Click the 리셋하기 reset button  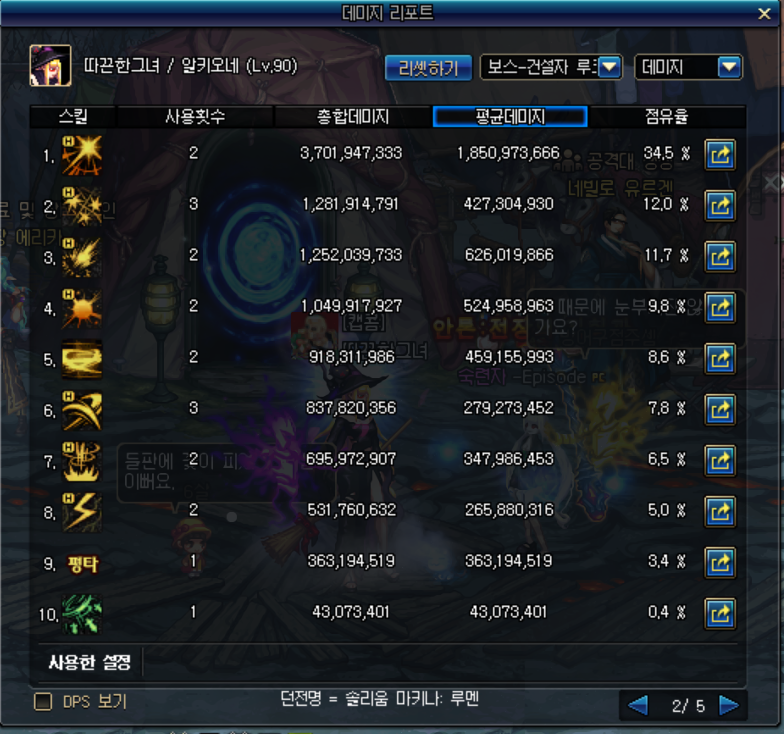(428, 68)
